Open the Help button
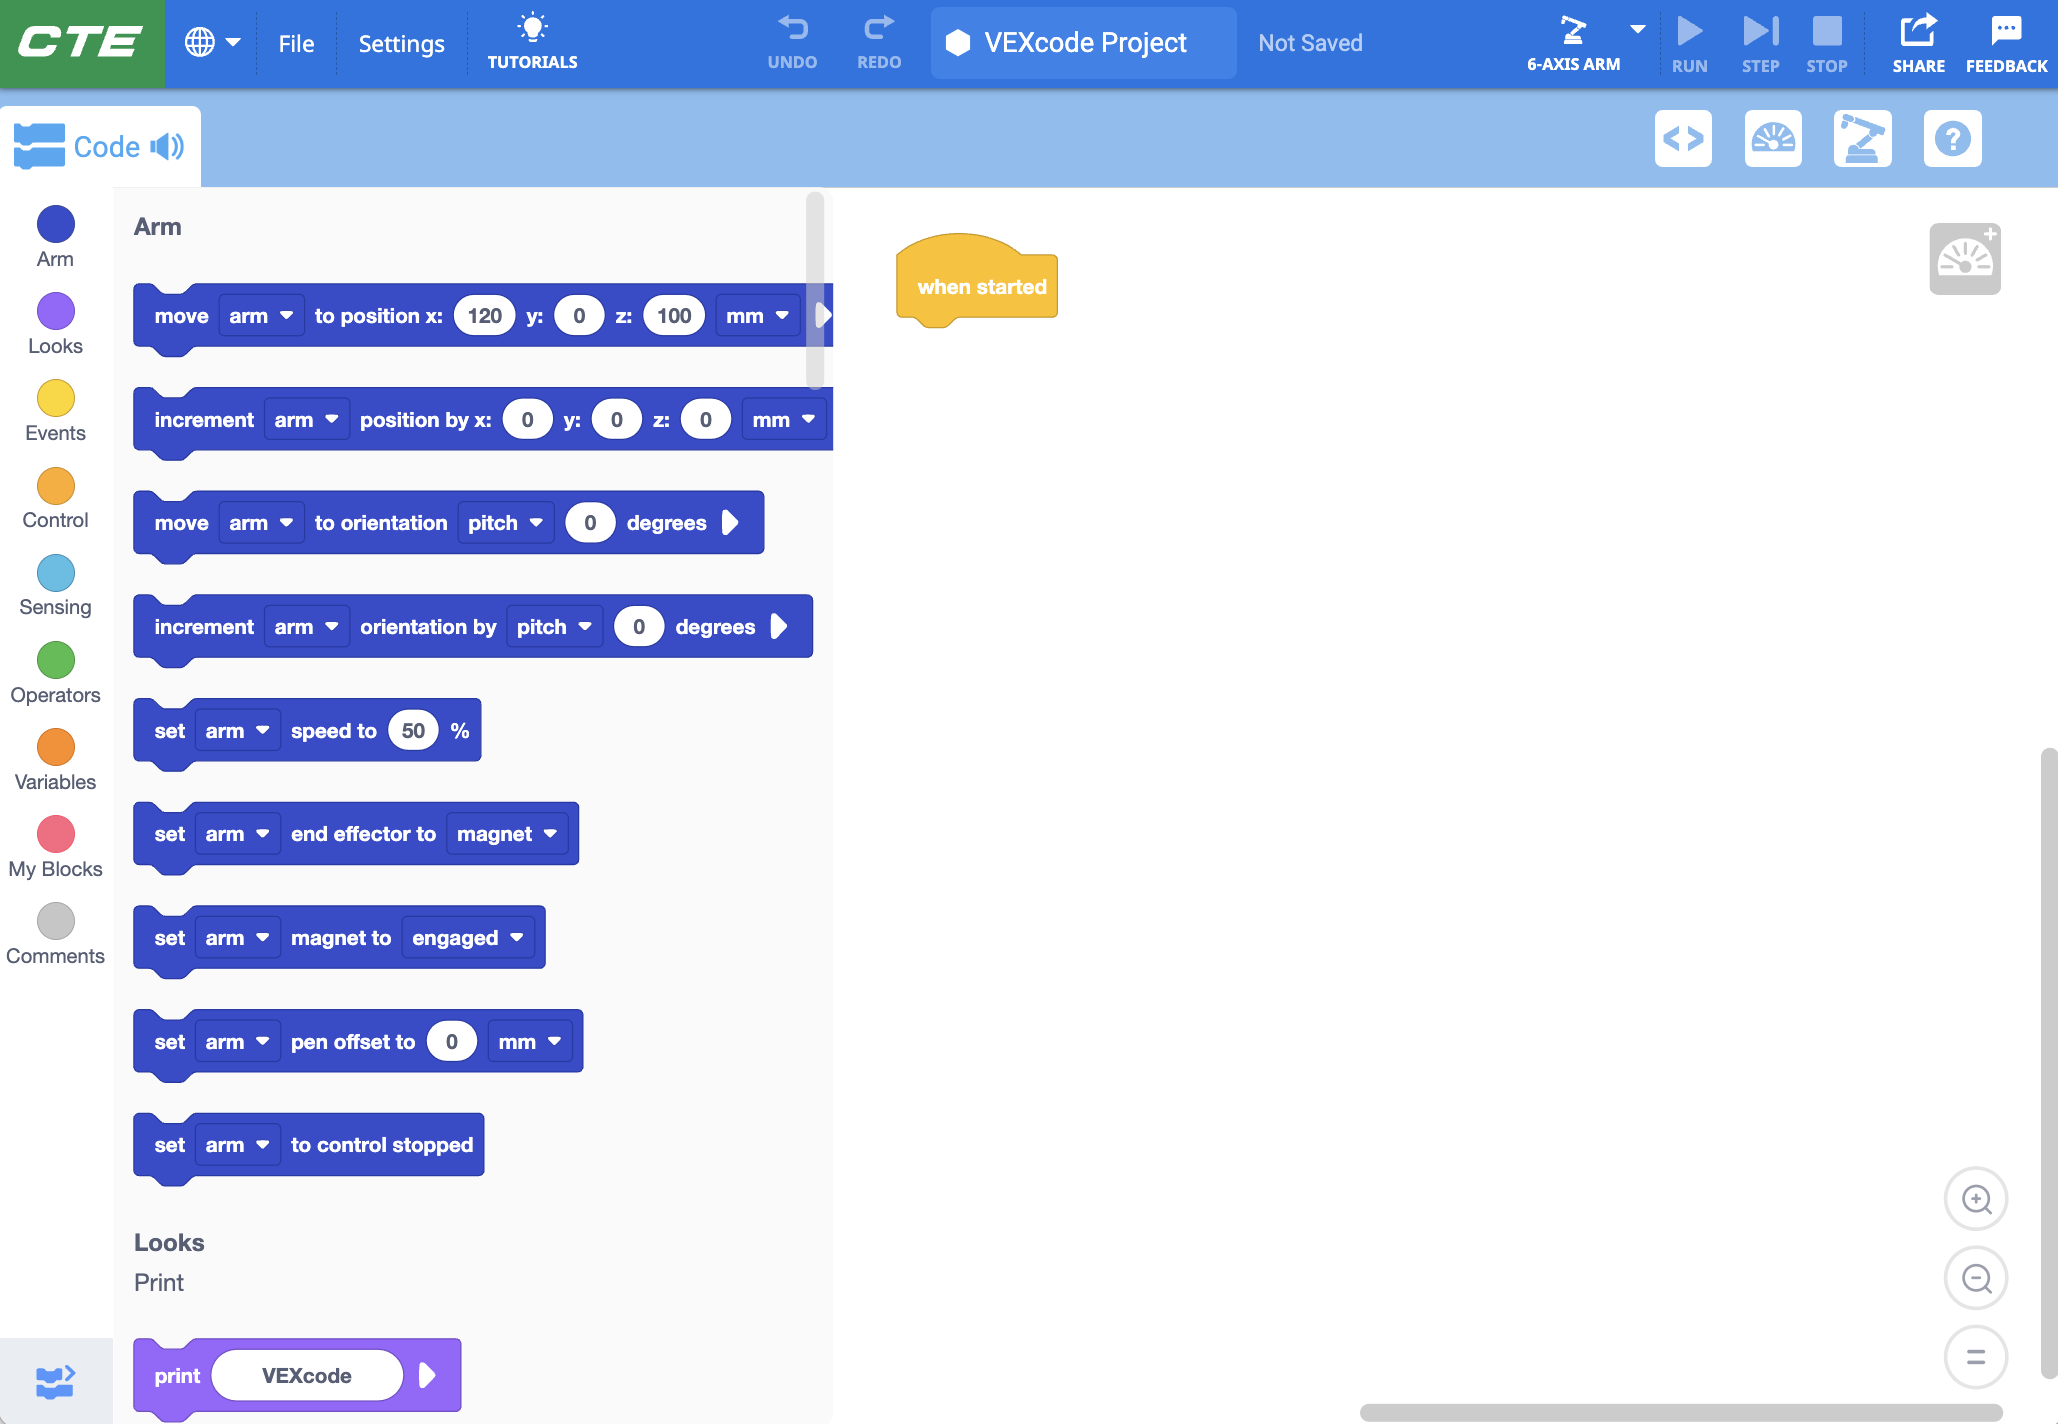Image resolution: width=2058 pixels, height=1424 pixels. [1952, 139]
